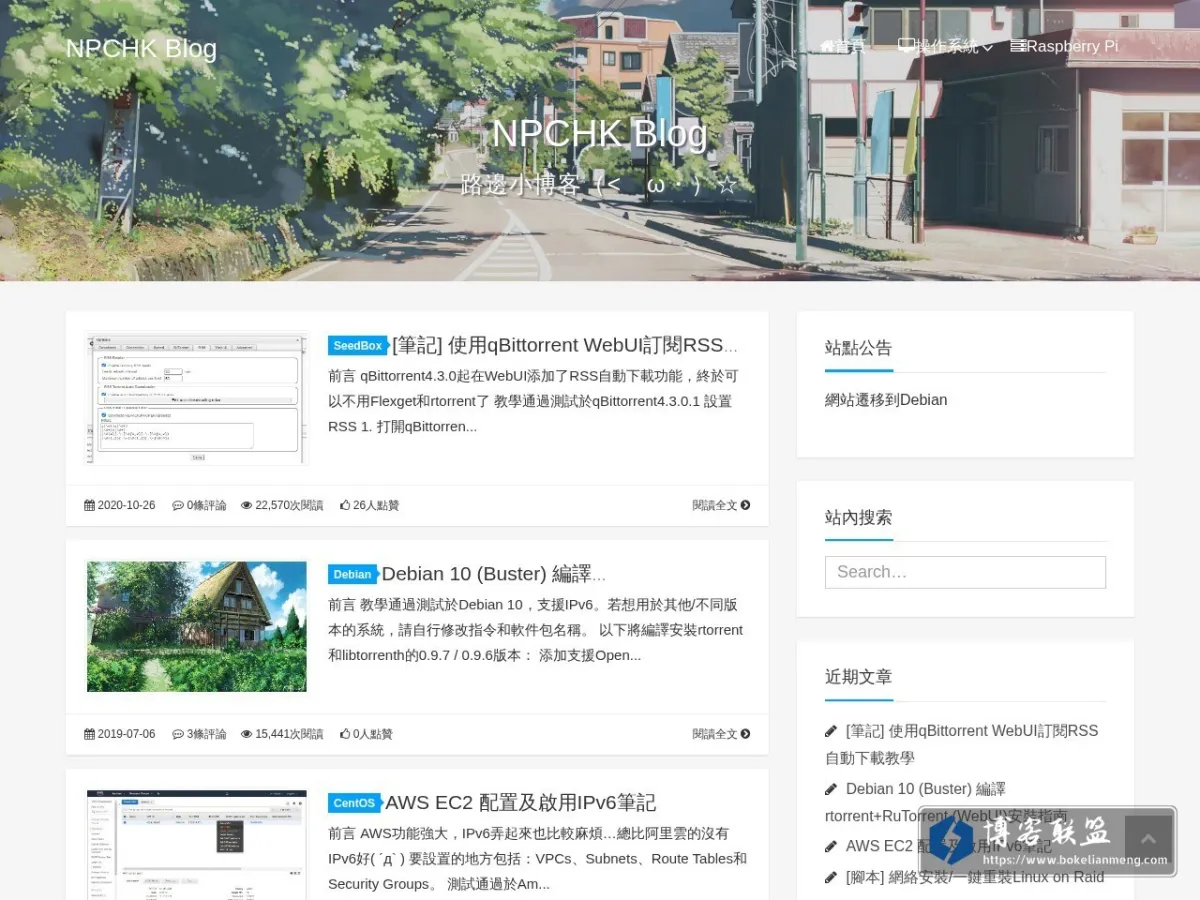Click the 路邊小博客 banner subtitle
This screenshot has width=1200, height=900.
pyautogui.click(x=599, y=185)
